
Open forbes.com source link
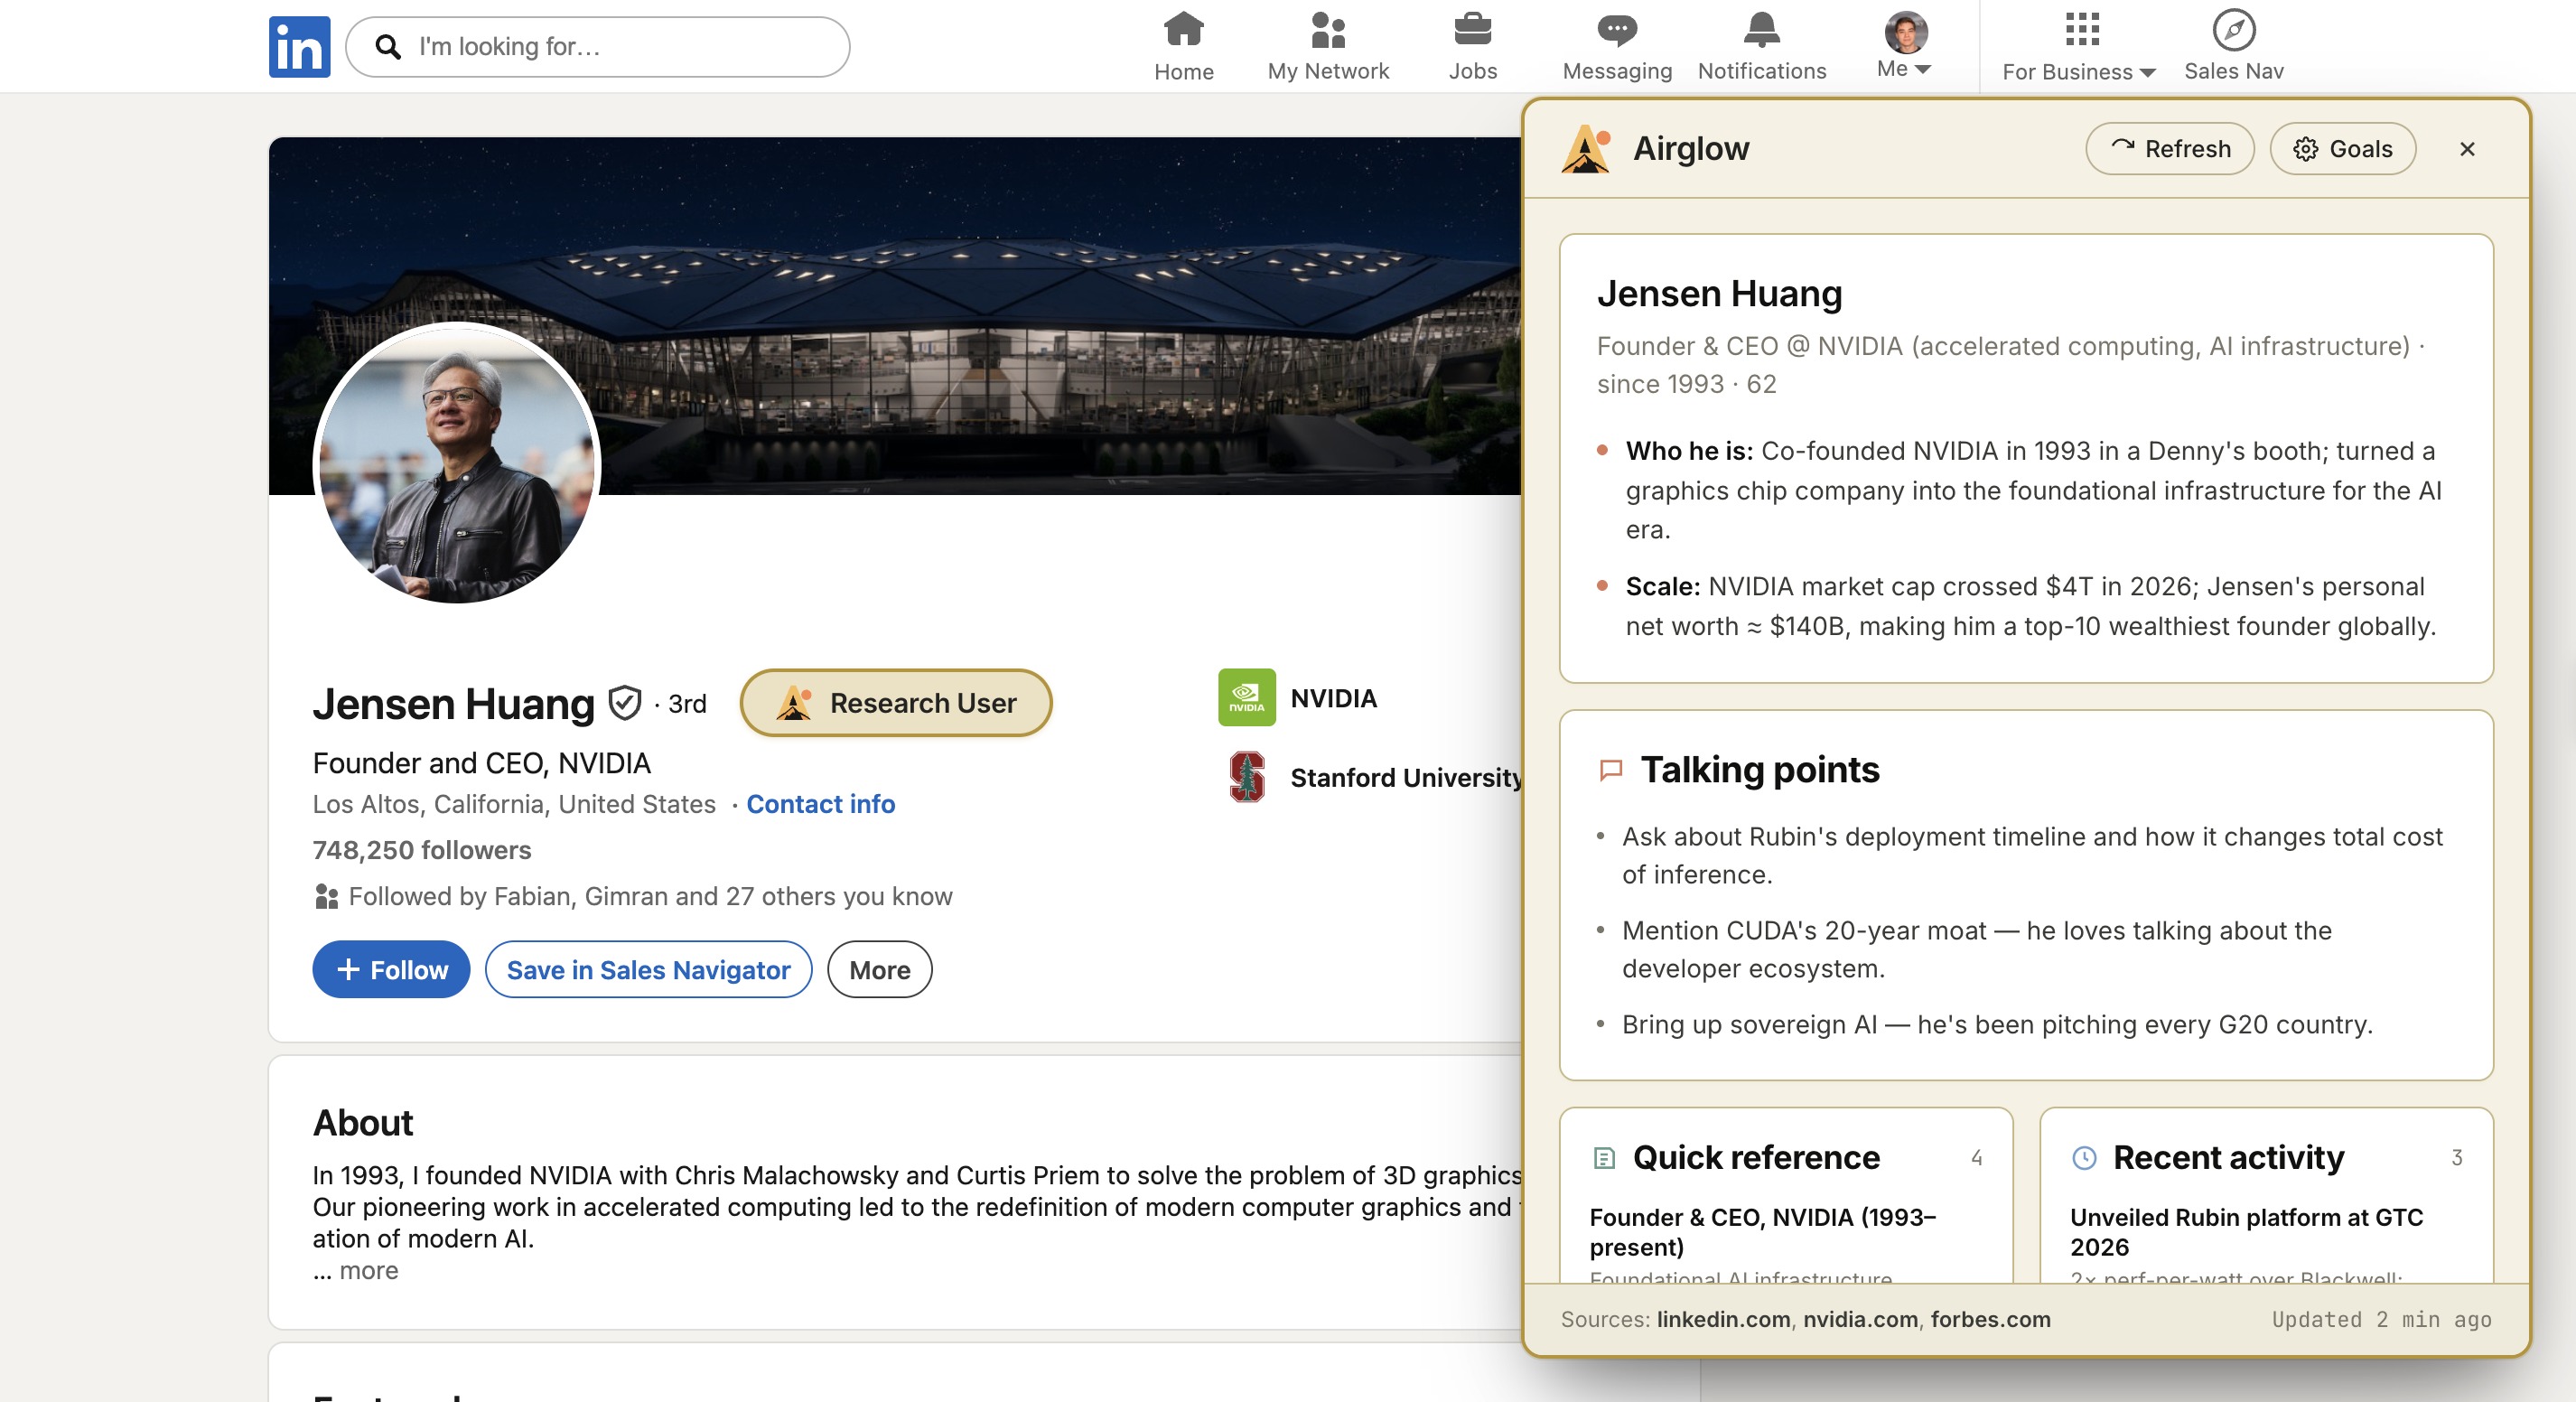(x=1990, y=1319)
